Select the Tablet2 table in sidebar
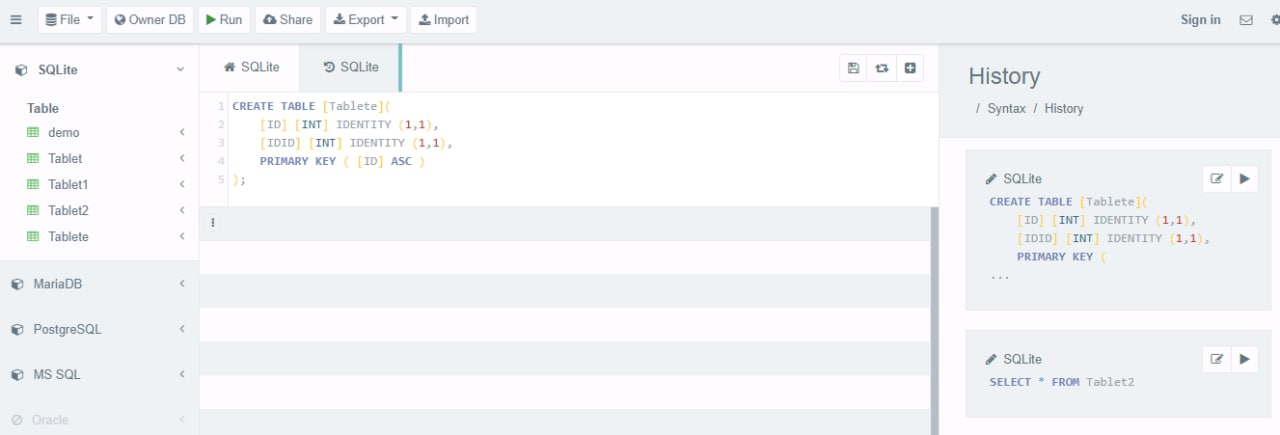This screenshot has height=435, width=1280. (68, 210)
